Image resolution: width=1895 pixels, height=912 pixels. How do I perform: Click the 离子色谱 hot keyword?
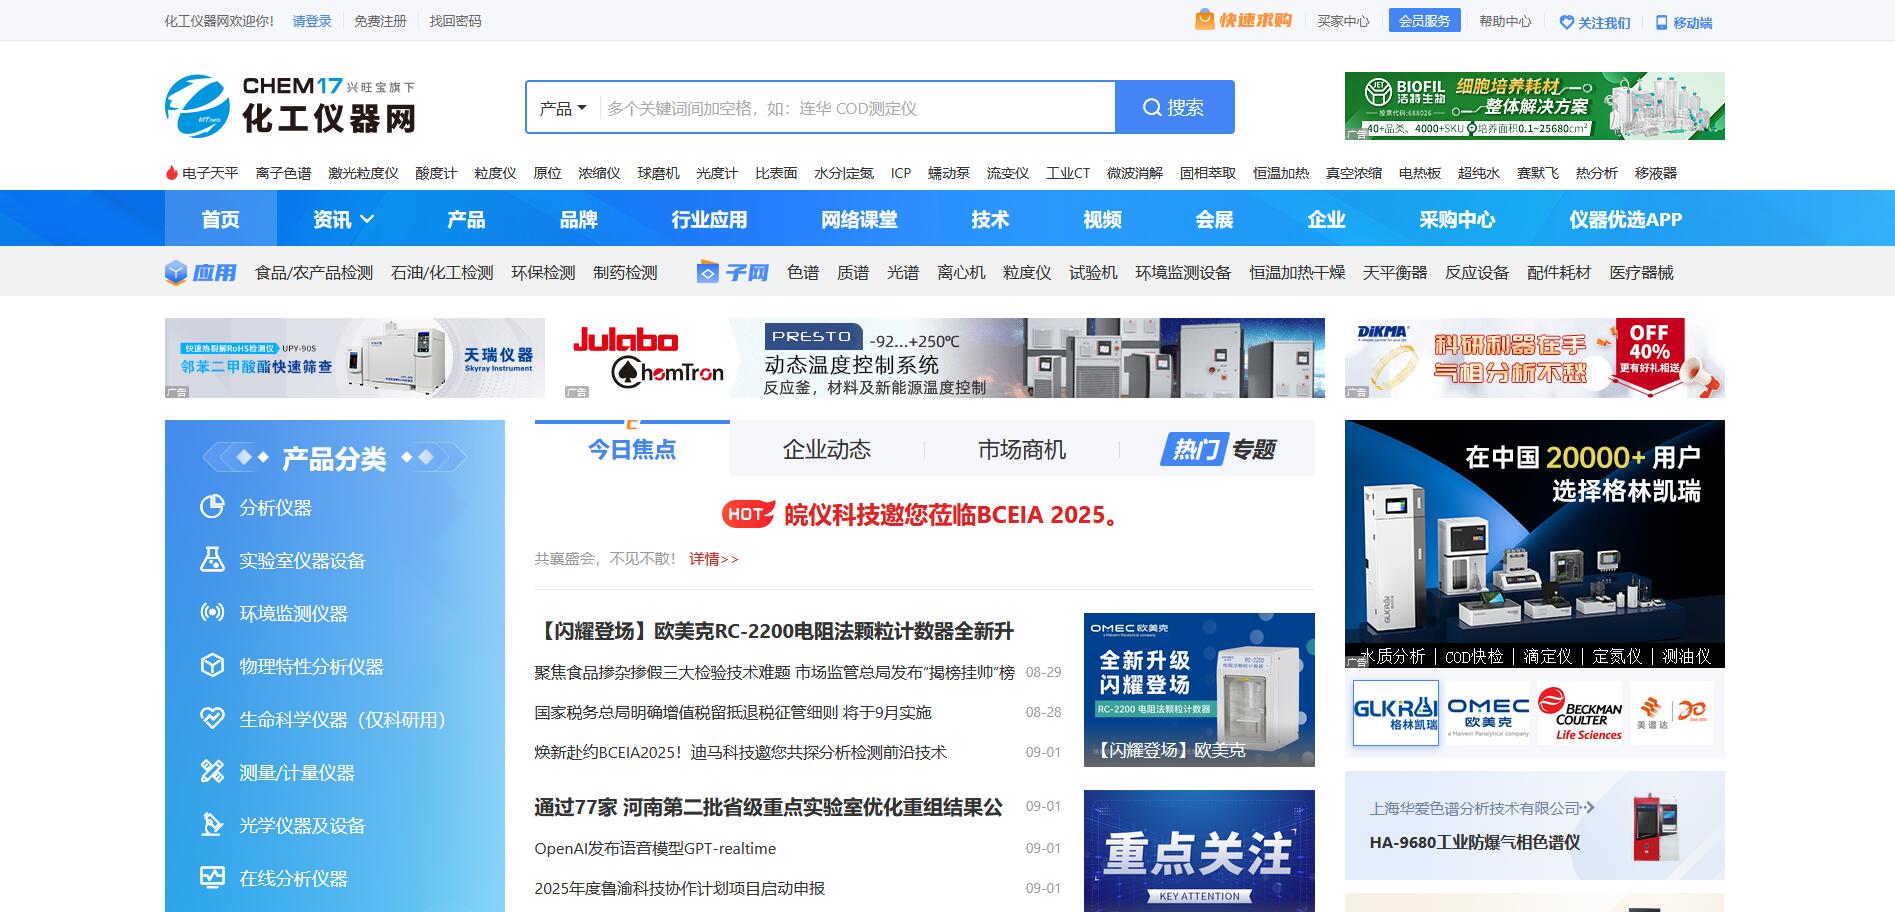click(x=283, y=173)
